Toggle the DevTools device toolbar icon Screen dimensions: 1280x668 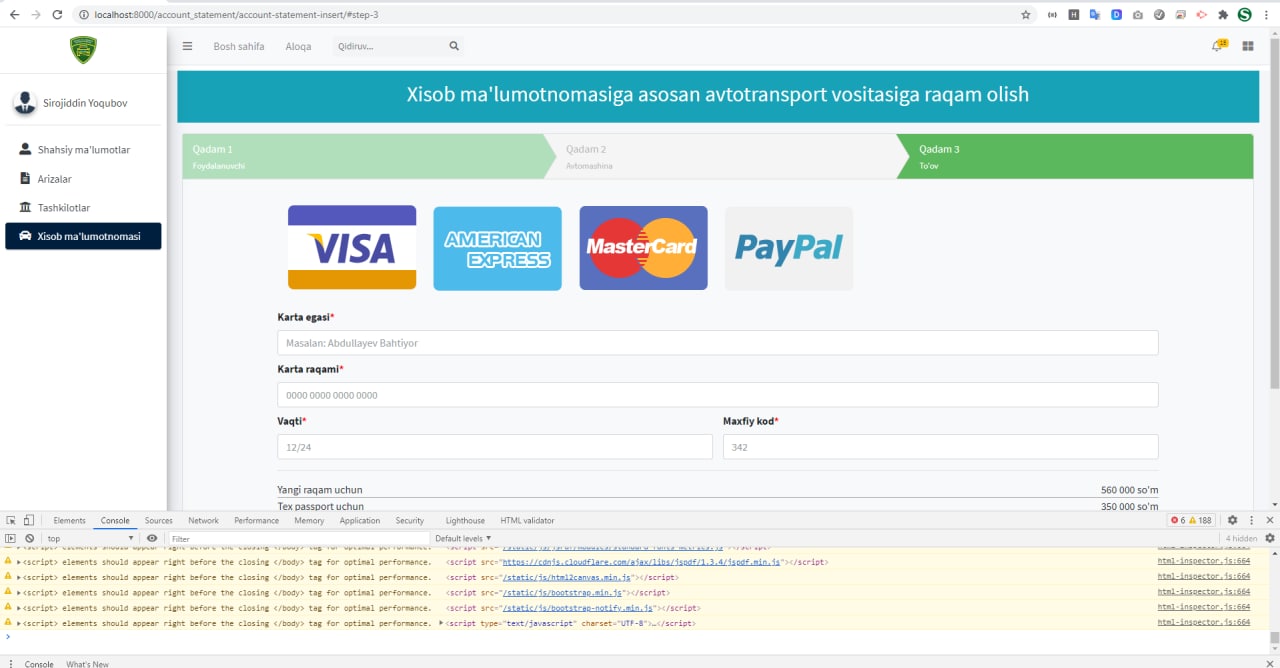click(29, 520)
